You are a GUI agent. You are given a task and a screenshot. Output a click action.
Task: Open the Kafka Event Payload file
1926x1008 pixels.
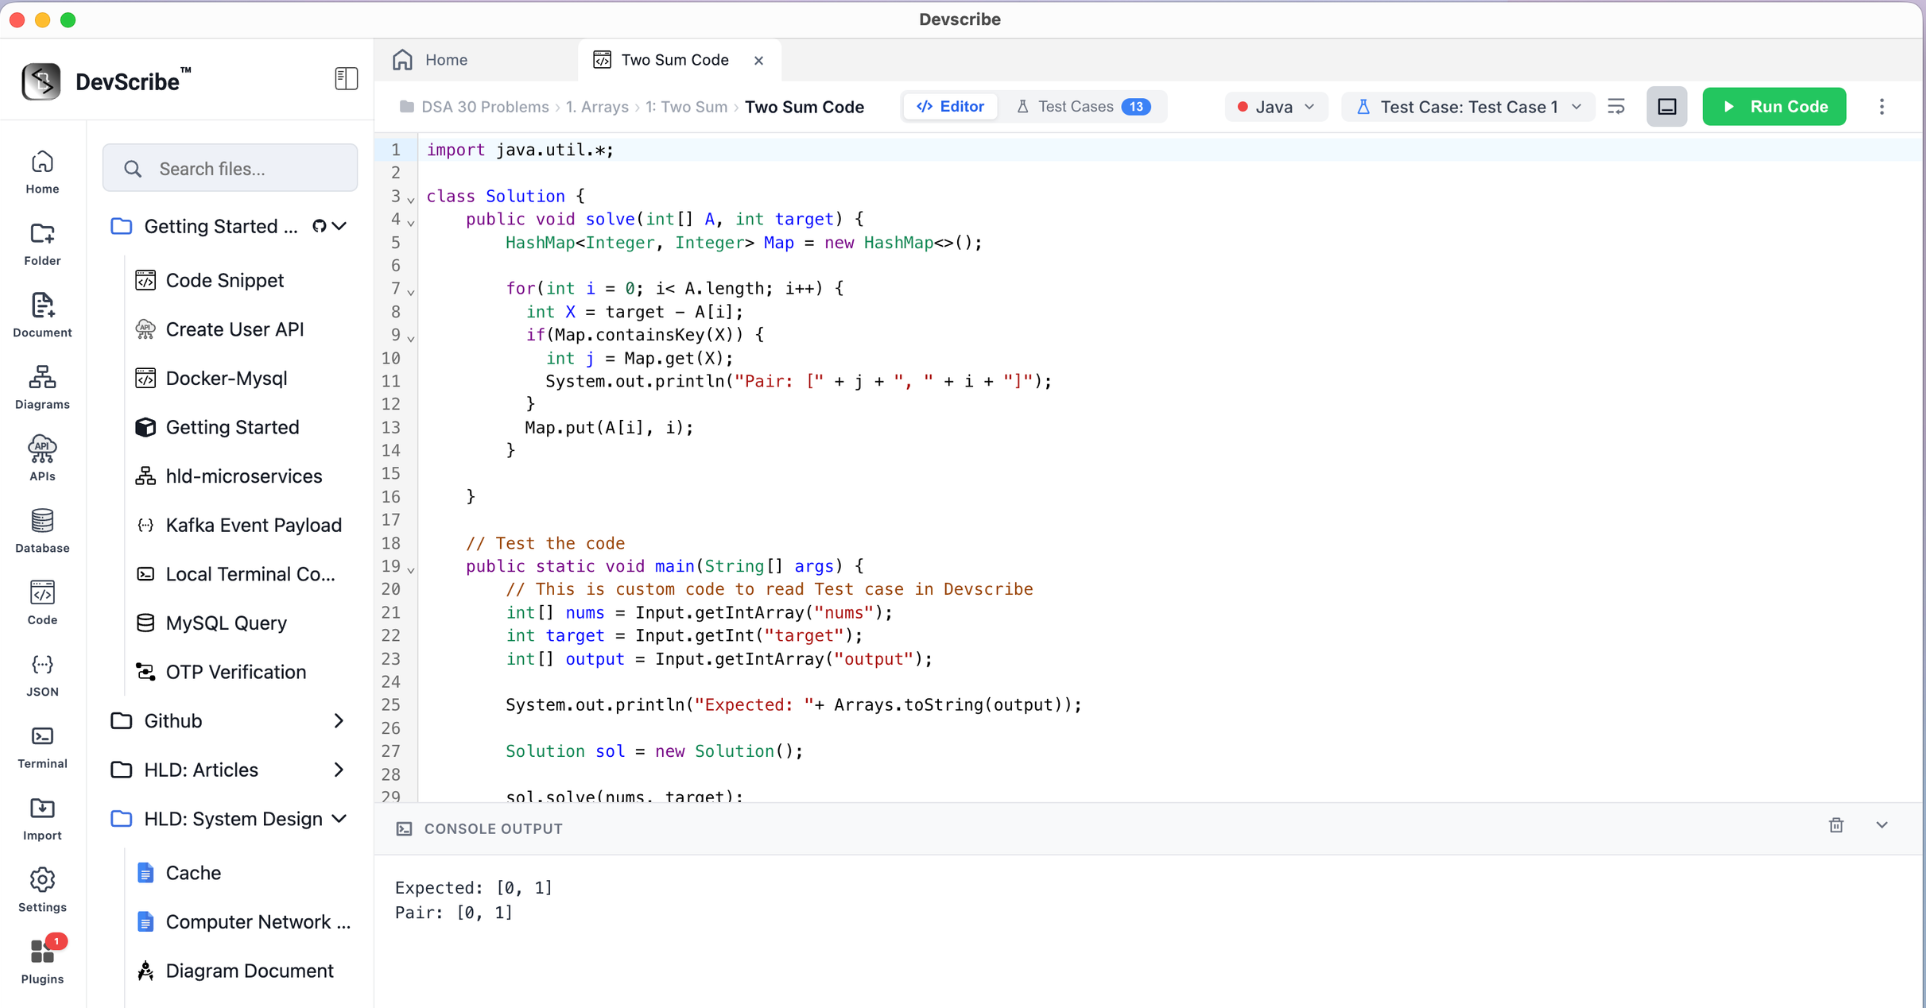pos(253,526)
